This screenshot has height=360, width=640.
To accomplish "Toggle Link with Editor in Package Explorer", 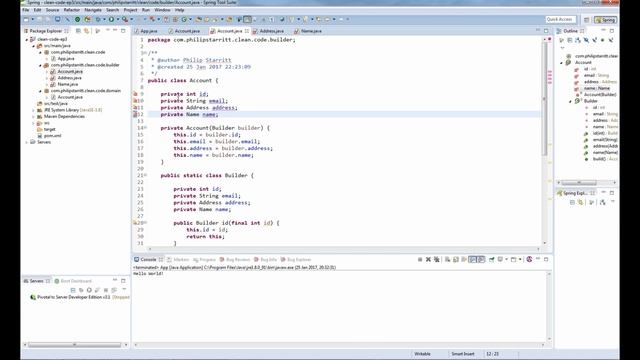I will click(86, 31).
